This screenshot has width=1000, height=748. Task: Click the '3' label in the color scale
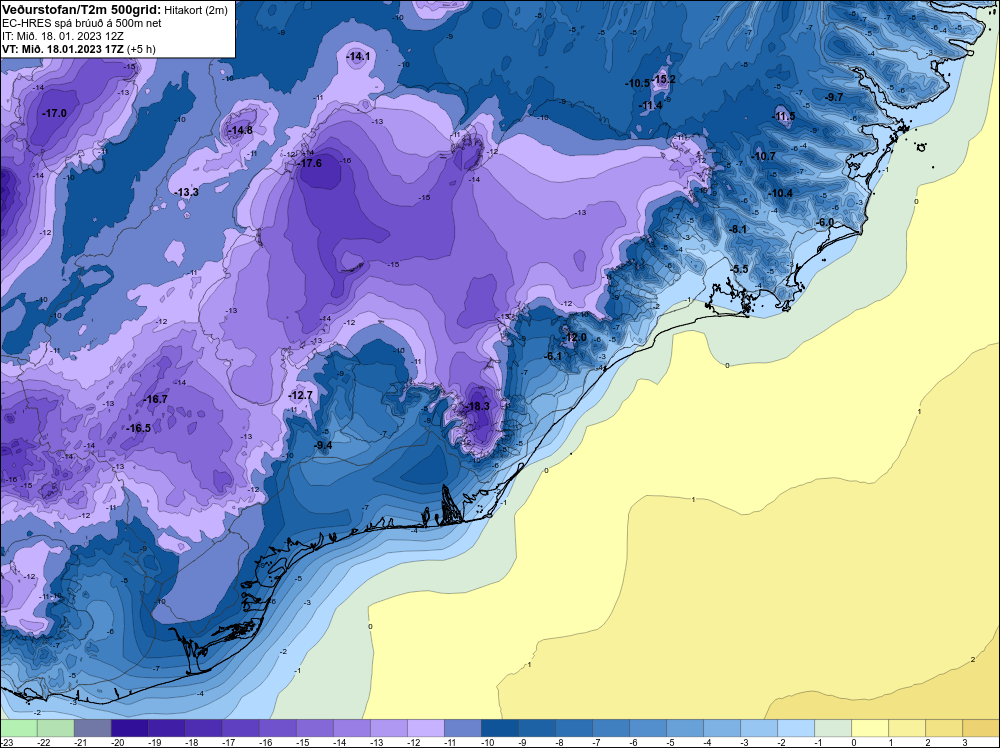pos(965,742)
